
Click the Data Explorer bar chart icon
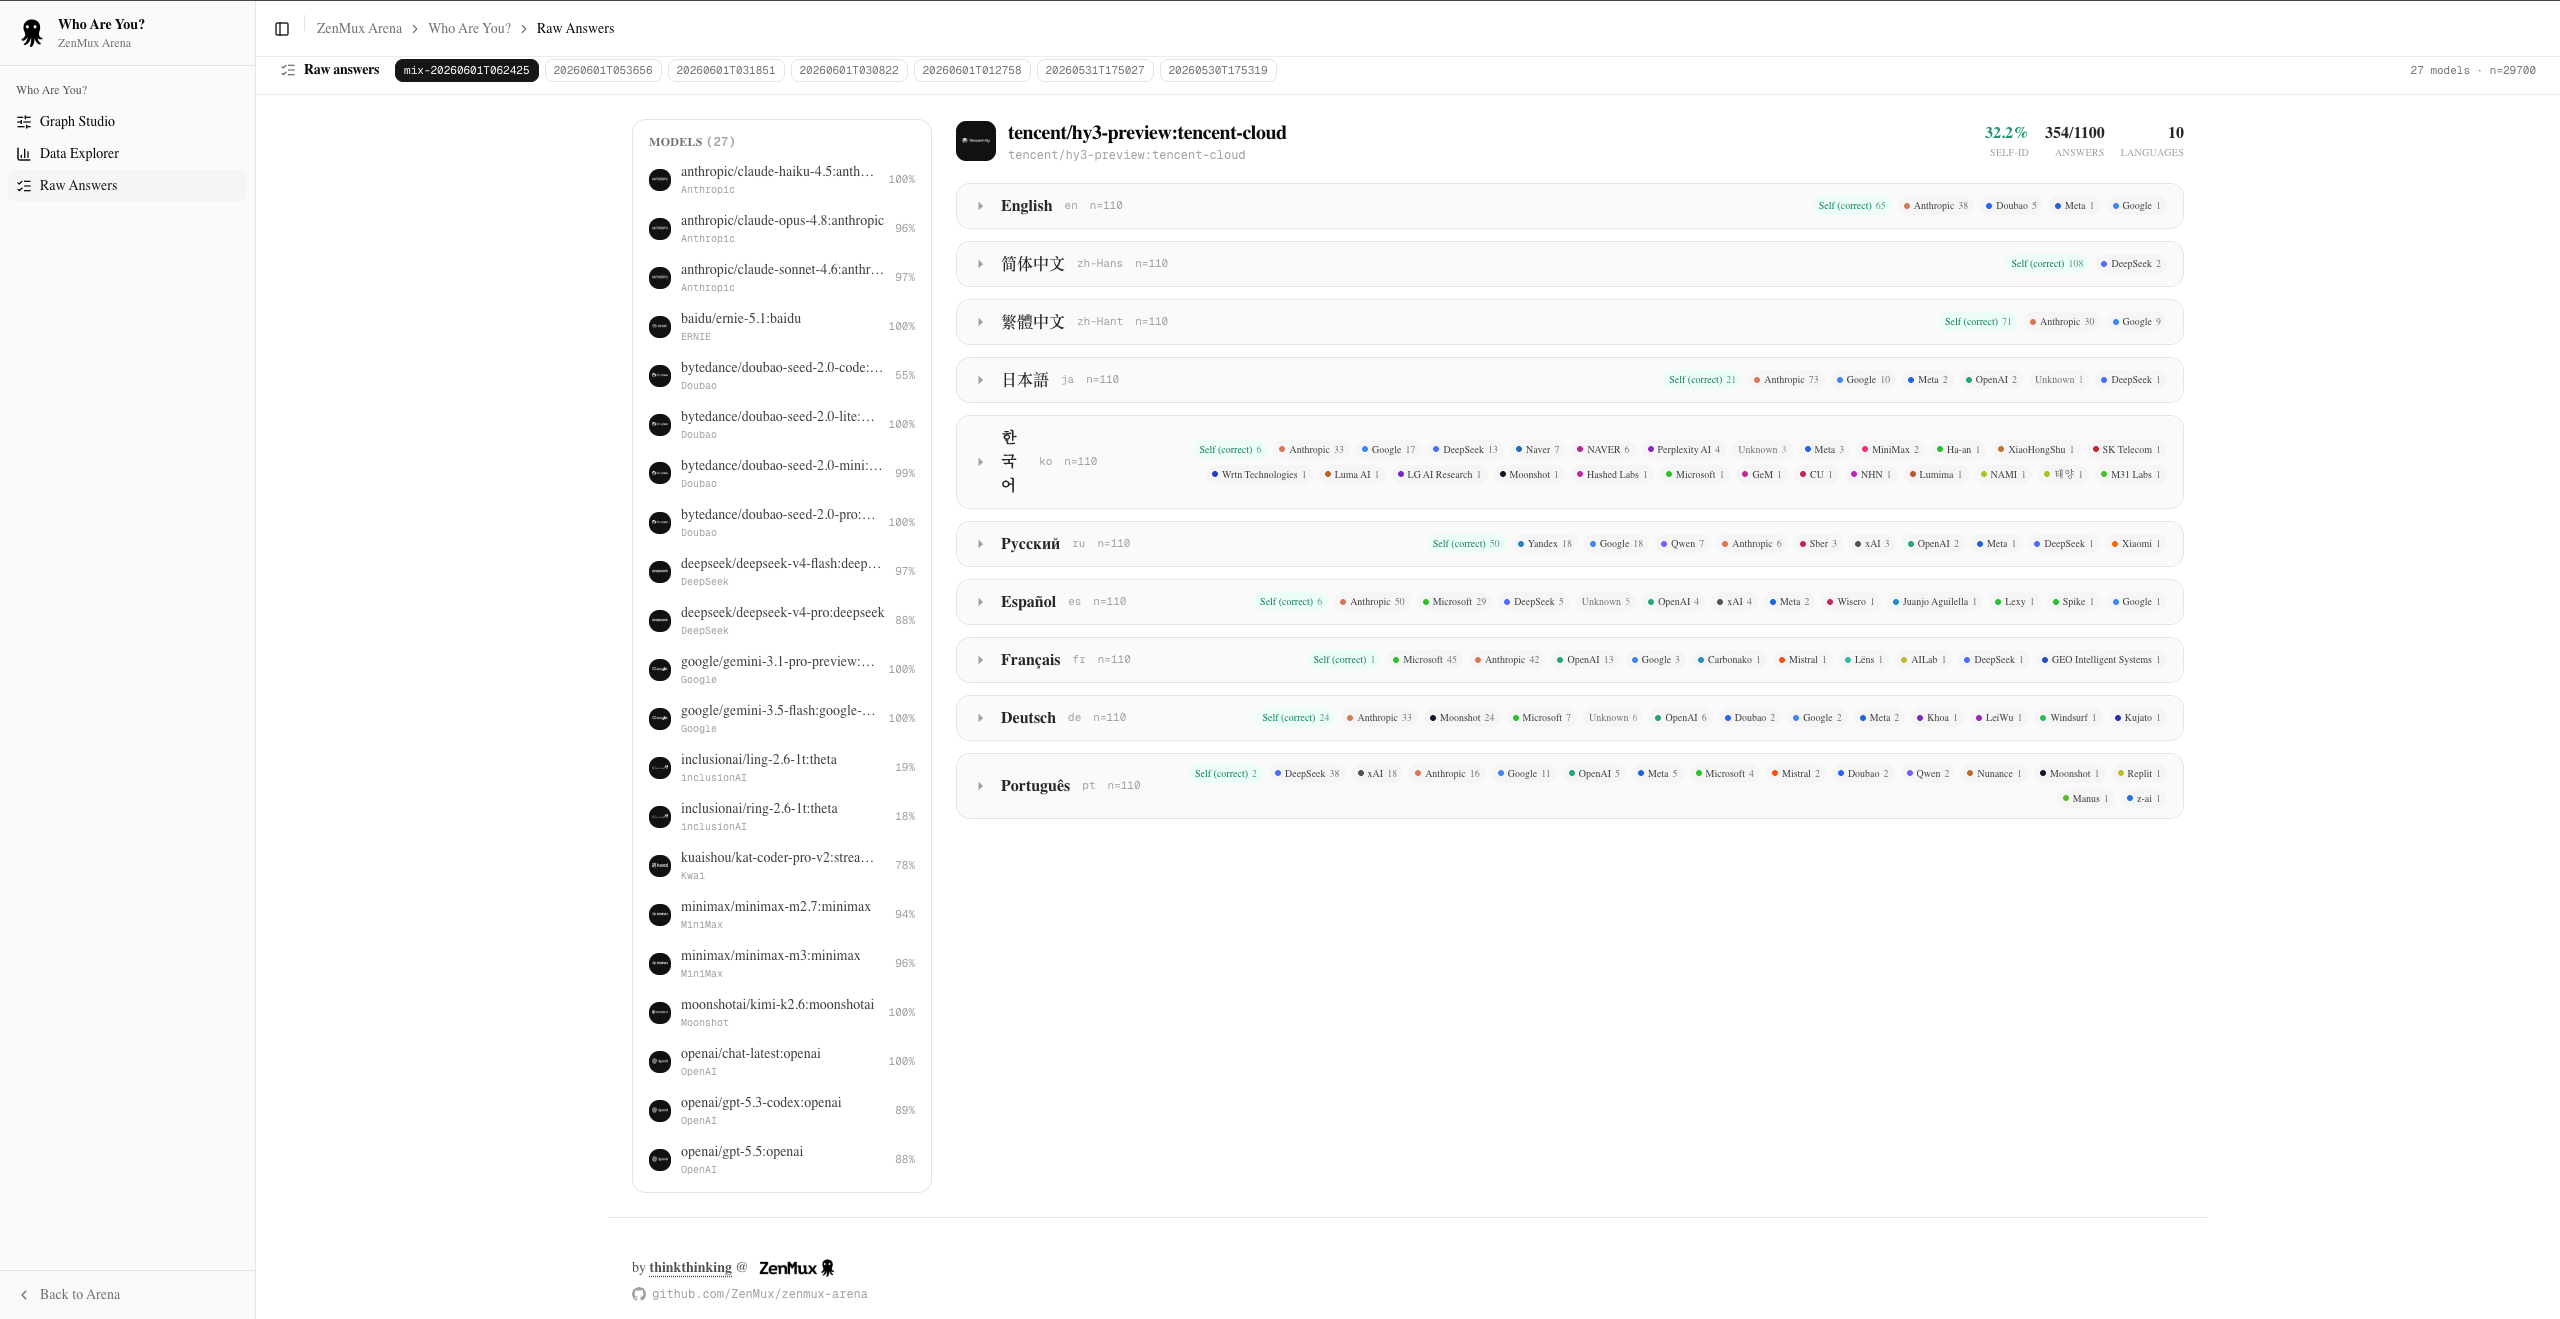click(24, 154)
